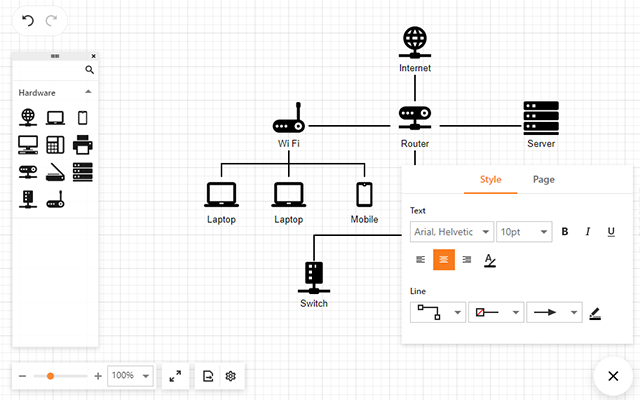Align text to the left
The height and width of the screenshot is (400, 640).
click(x=420, y=260)
